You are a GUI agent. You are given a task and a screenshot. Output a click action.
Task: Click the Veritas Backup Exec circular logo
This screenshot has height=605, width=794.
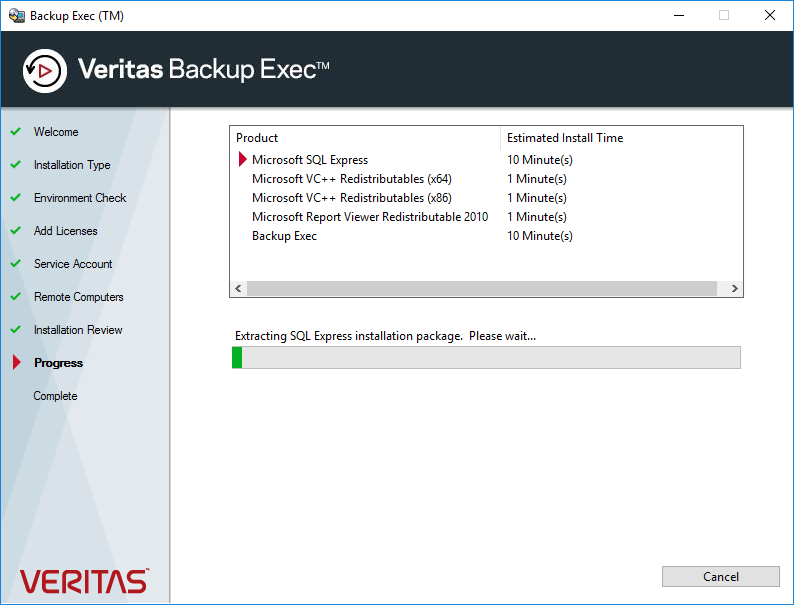tap(45, 71)
